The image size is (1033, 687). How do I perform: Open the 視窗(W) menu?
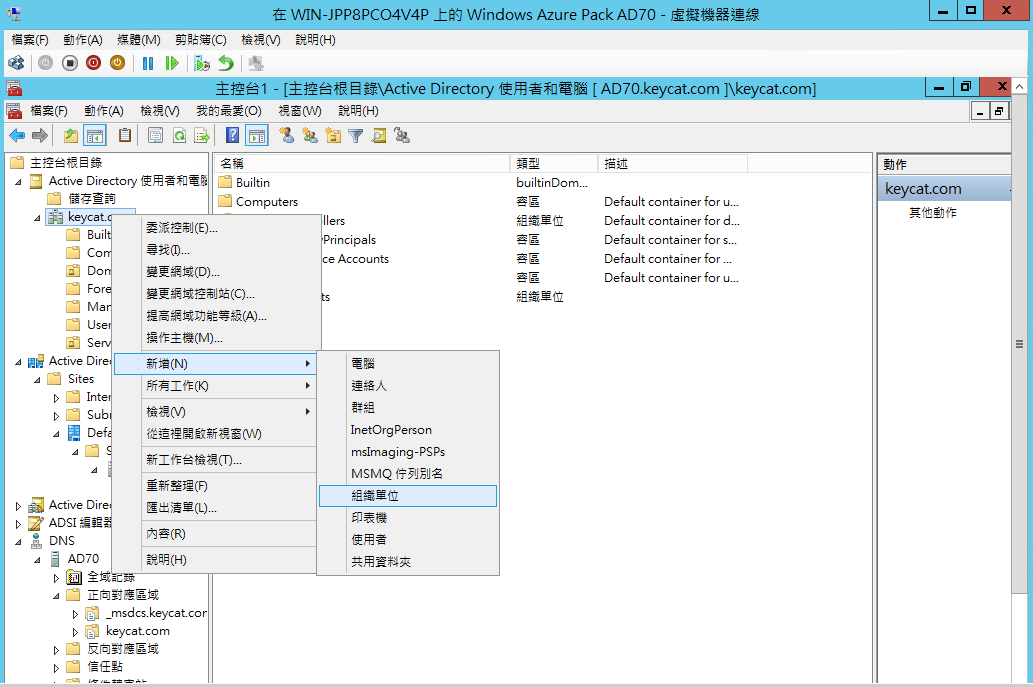300,111
